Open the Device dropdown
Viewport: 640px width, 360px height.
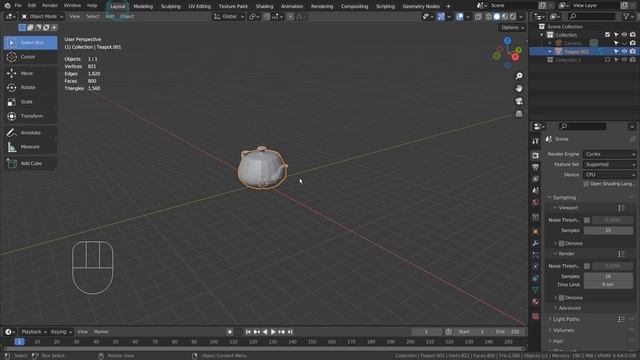click(x=609, y=175)
